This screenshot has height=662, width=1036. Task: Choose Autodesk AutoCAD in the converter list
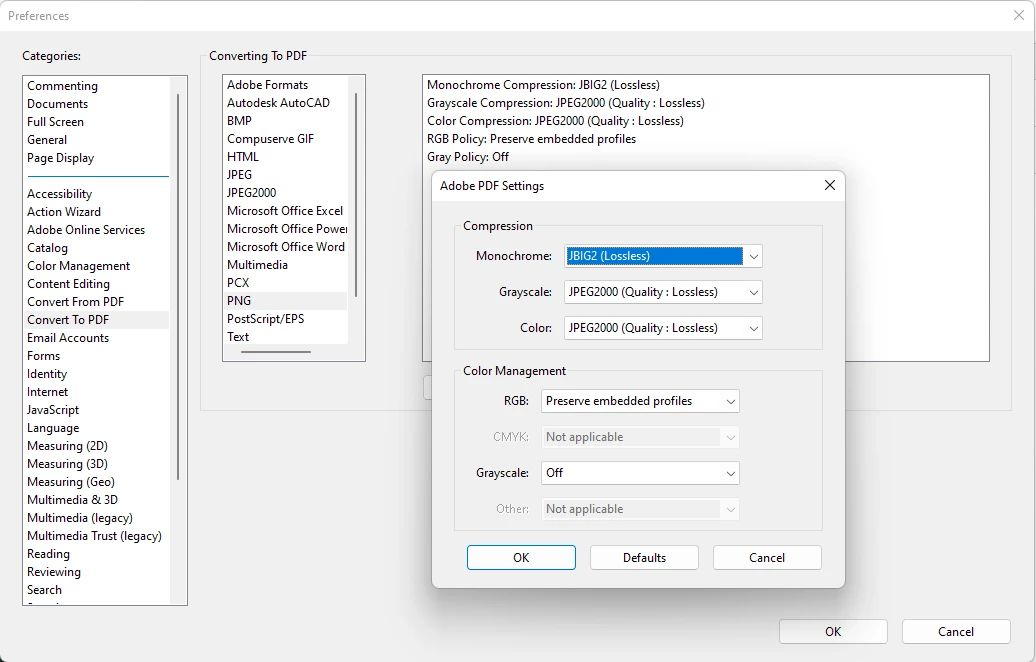click(x=278, y=102)
